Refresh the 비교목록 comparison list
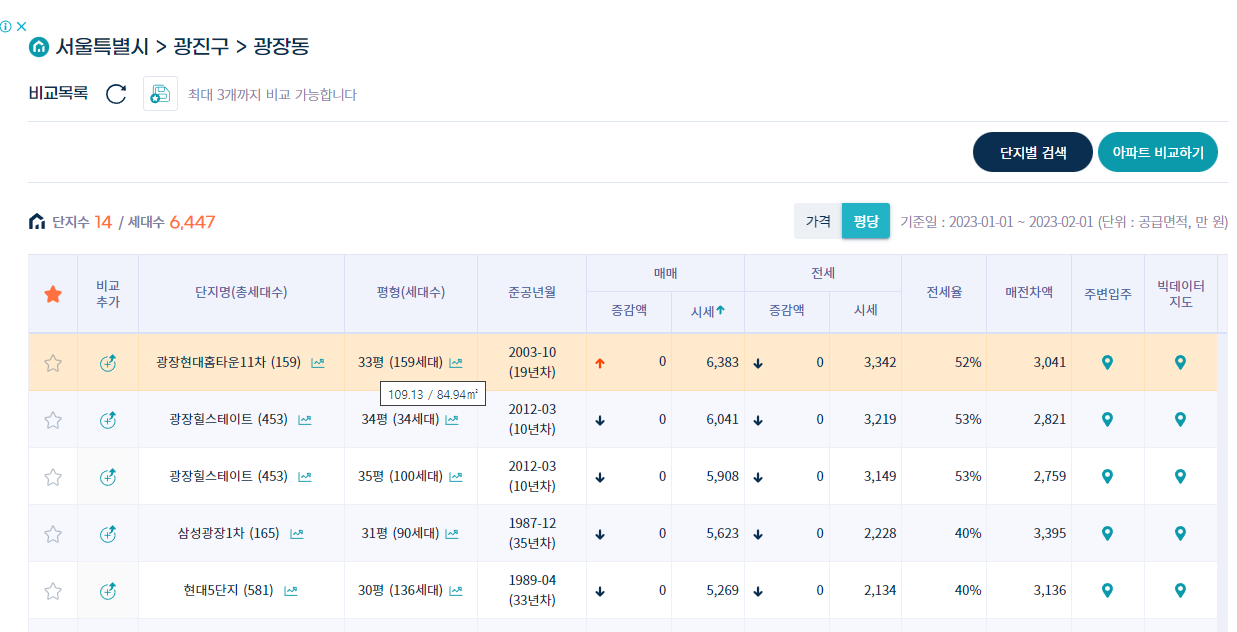1237x632 pixels. point(117,93)
